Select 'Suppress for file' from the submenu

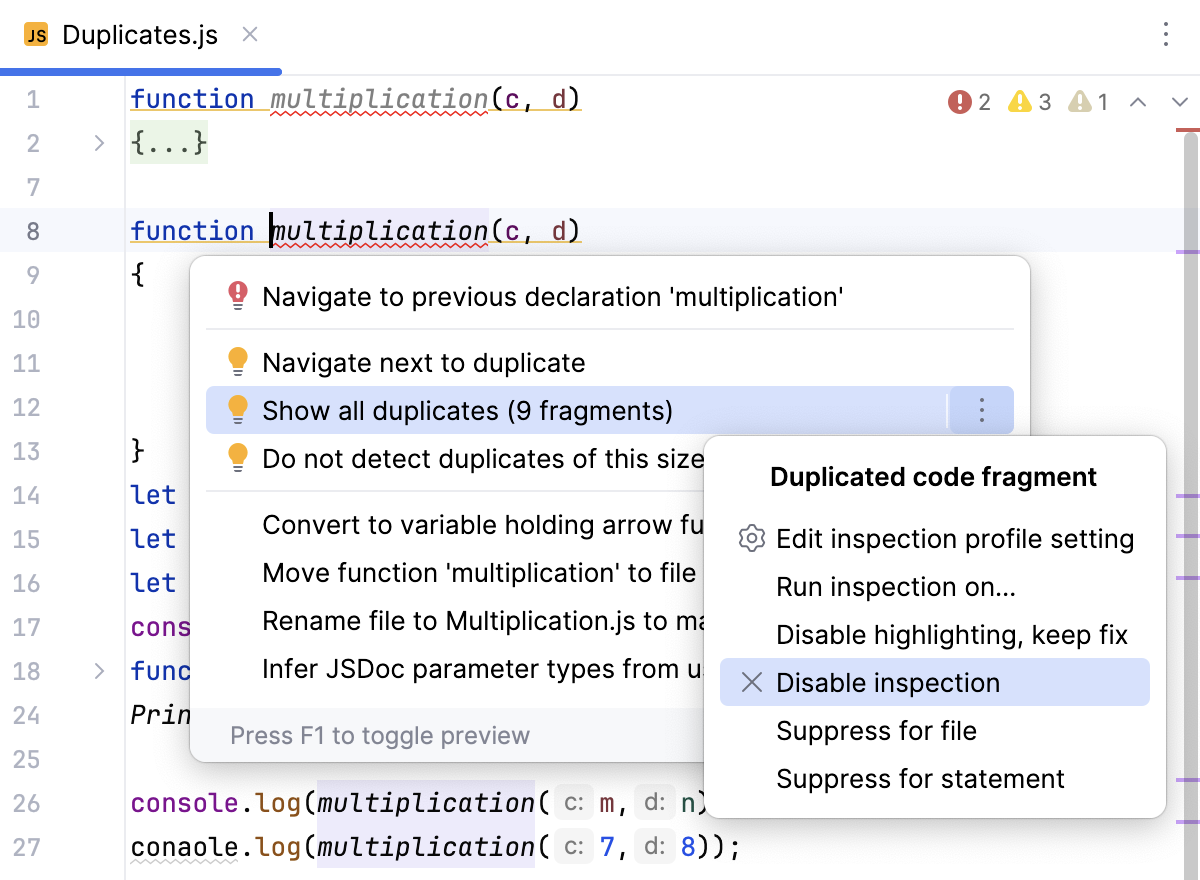click(877, 731)
